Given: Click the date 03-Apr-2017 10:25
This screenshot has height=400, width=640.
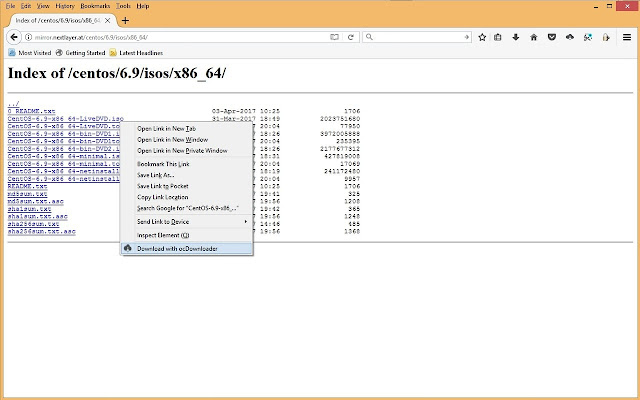Looking at the screenshot, I should click(246, 111).
